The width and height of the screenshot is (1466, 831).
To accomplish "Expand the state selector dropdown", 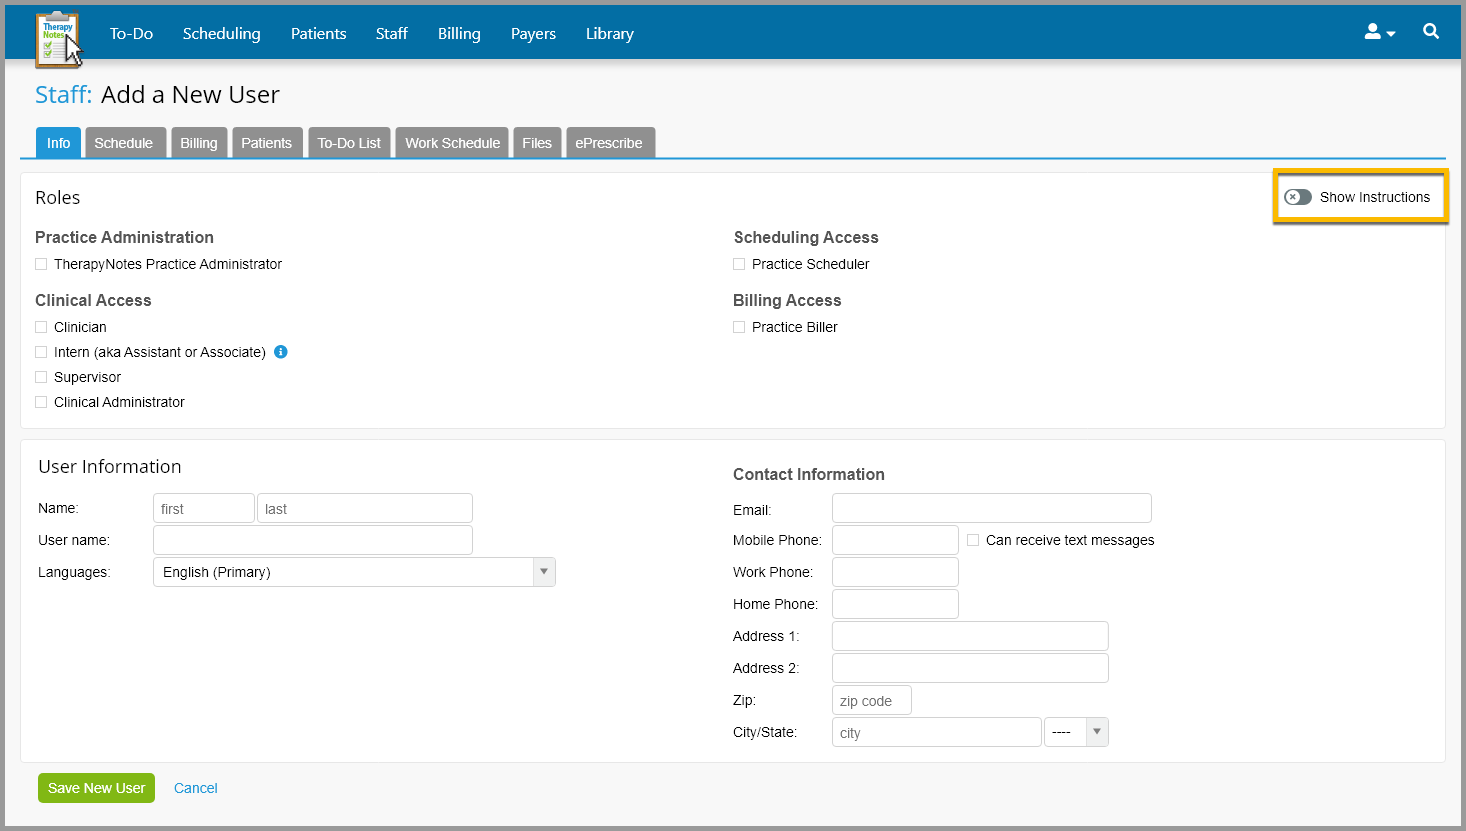I will (x=1096, y=731).
